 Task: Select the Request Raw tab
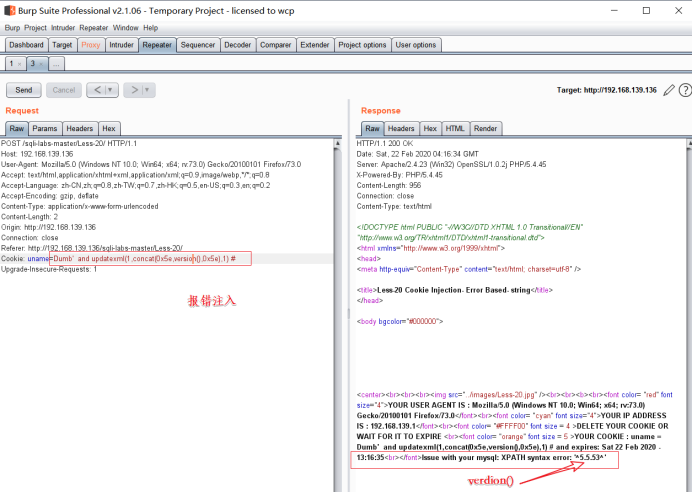[x=17, y=128]
